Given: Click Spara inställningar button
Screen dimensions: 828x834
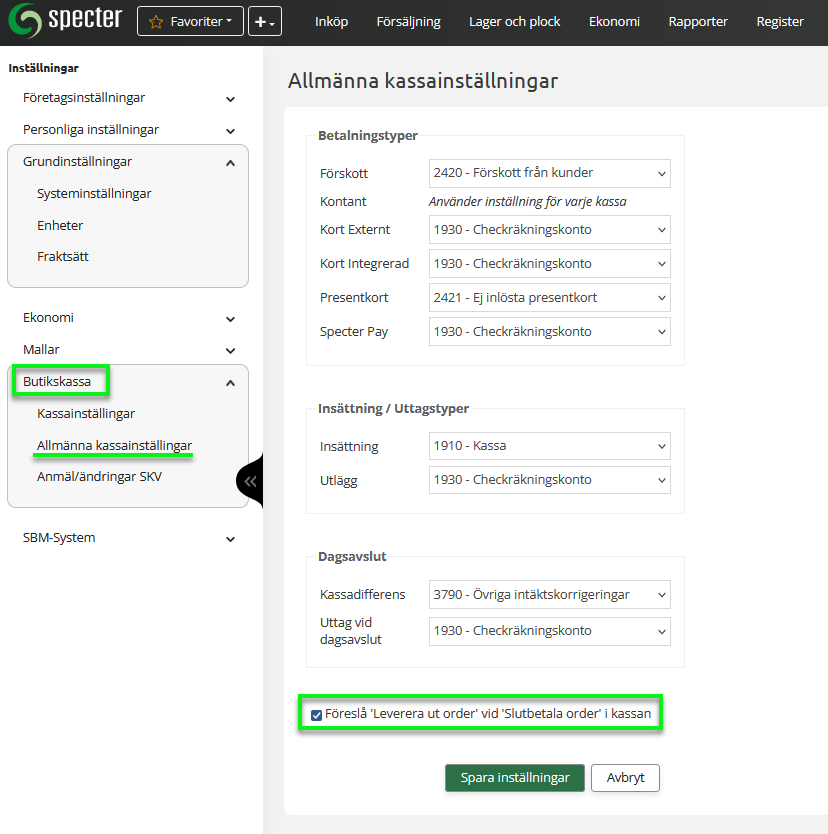Looking at the screenshot, I should [514, 778].
